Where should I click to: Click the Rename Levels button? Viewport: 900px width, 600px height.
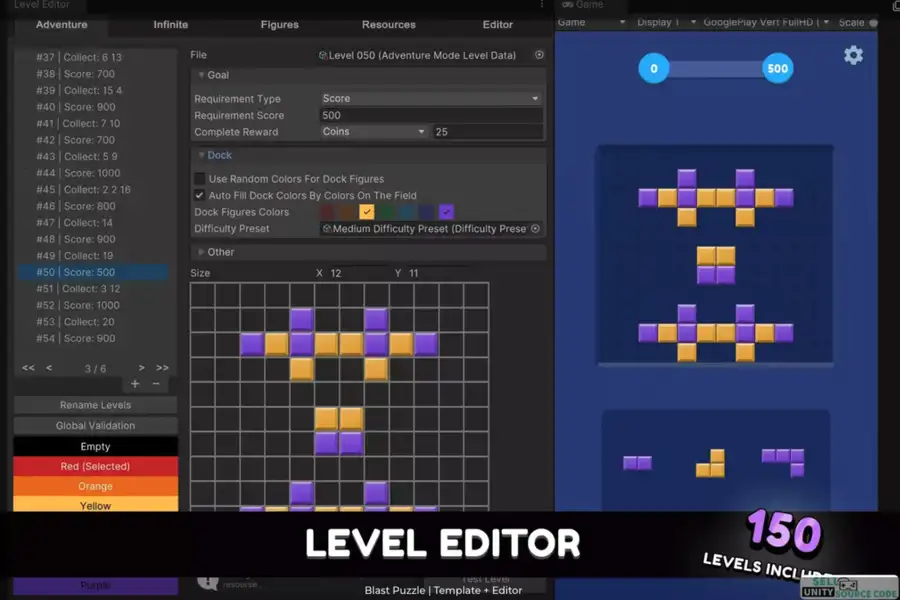pyautogui.click(x=95, y=405)
